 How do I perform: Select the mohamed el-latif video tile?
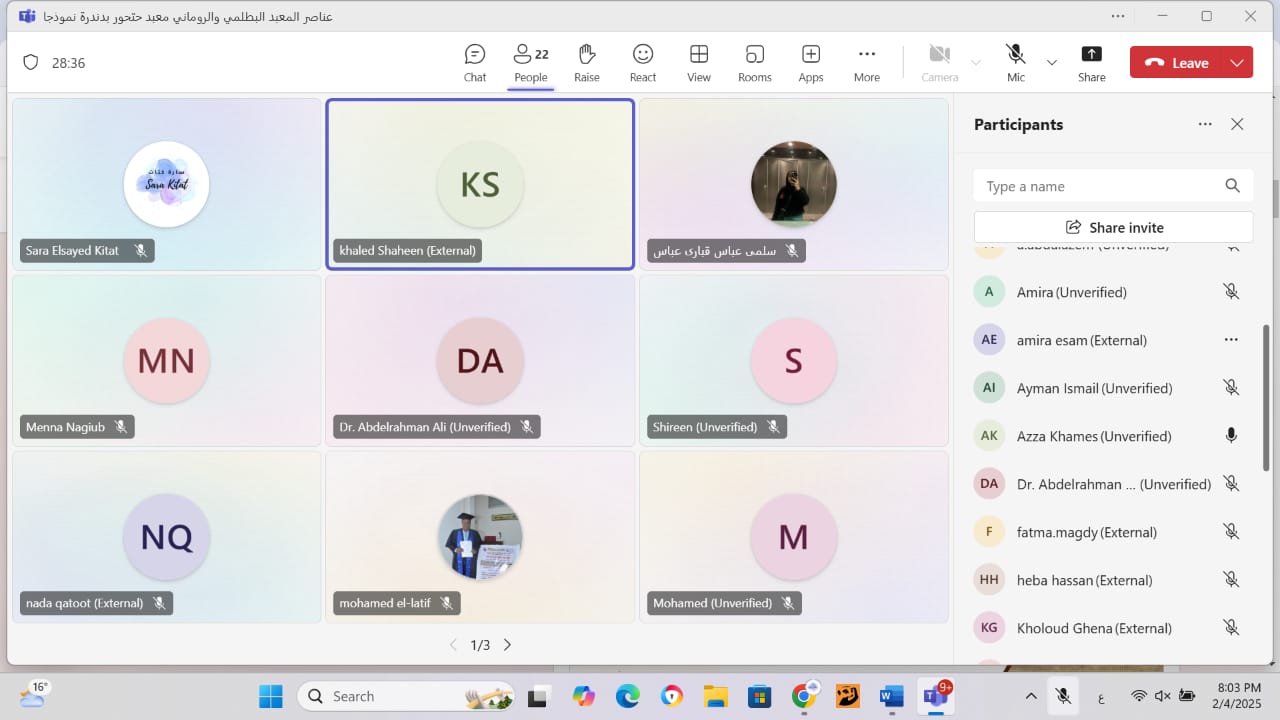coord(480,537)
